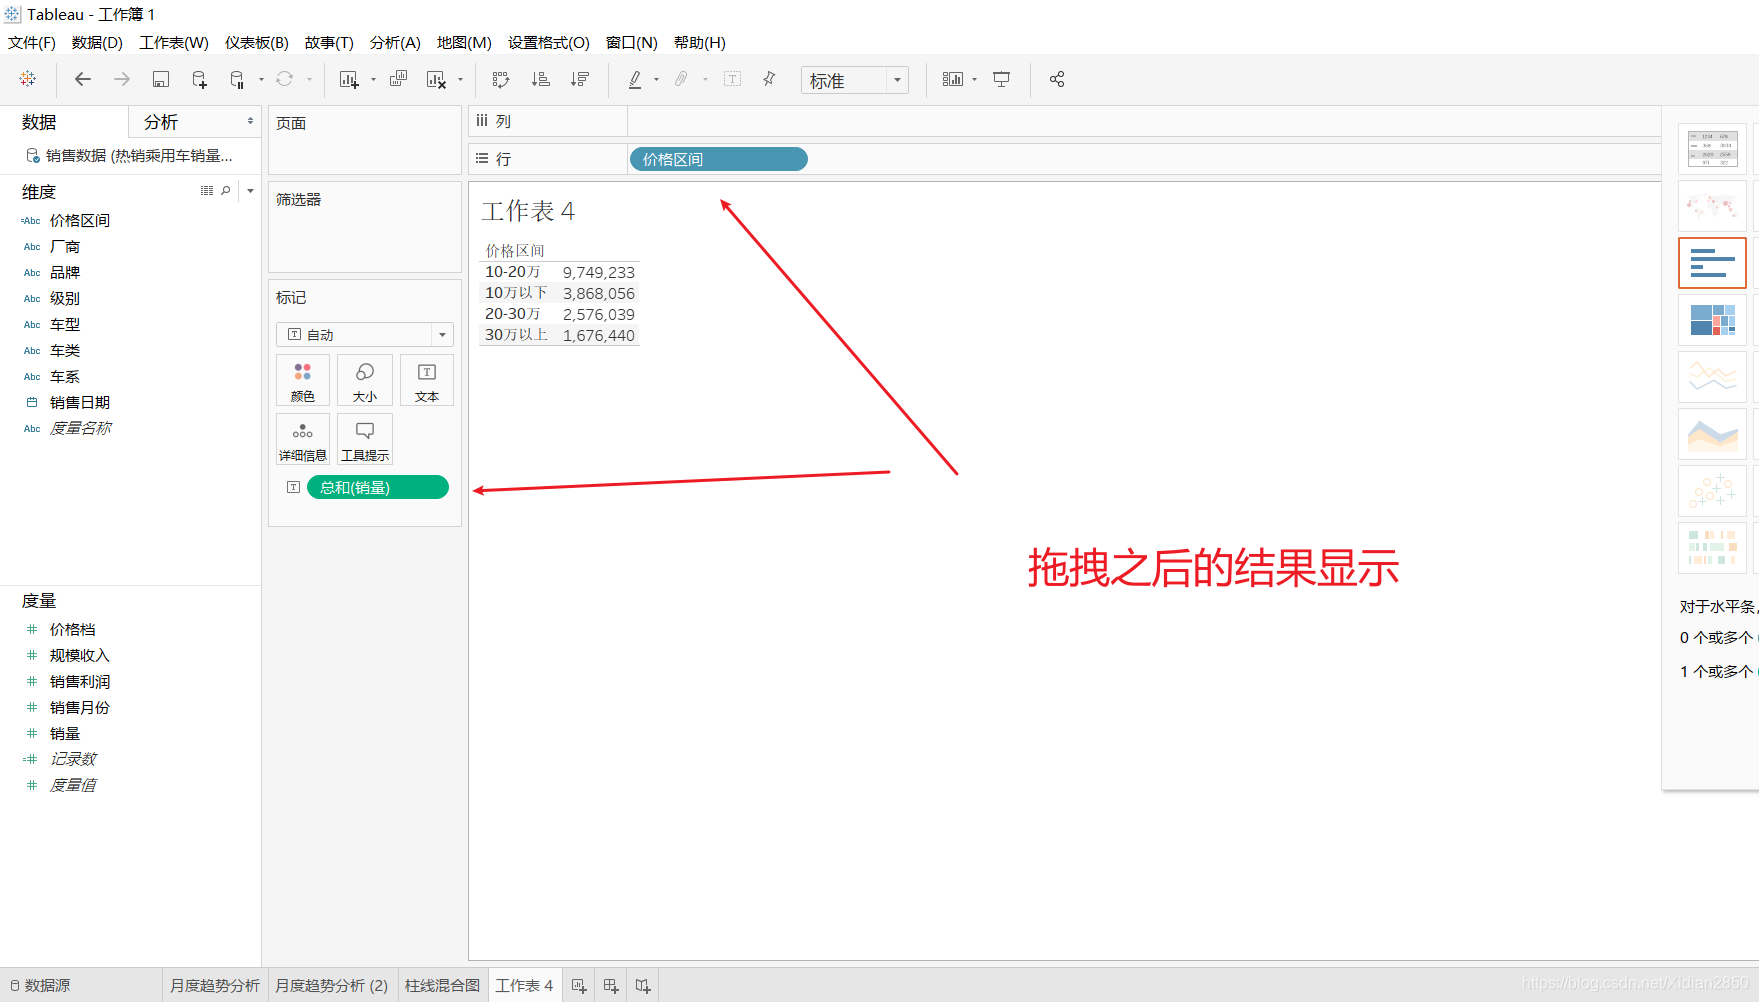Image resolution: width=1759 pixels, height=1002 pixels.
Task: Click the highlight pen icon
Action: click(635, 79)
